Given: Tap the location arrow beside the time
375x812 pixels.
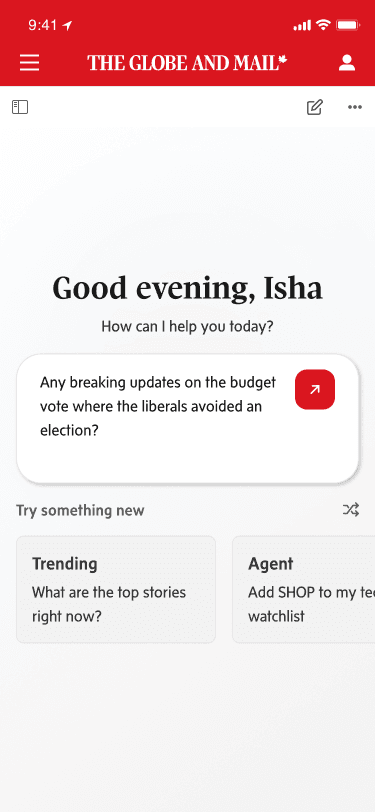Looking at the screenshot, I should [67, 25].
